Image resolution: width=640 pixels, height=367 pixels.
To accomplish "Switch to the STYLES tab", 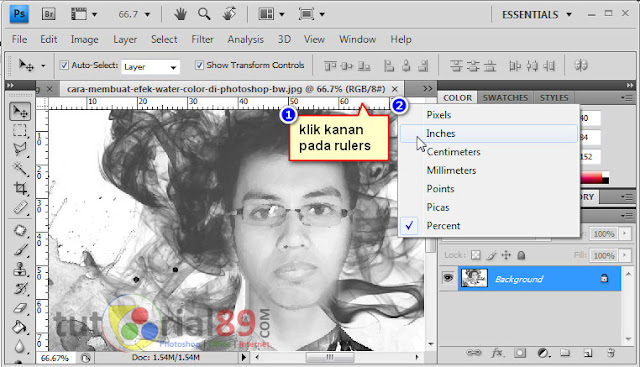I will point(554,98).
